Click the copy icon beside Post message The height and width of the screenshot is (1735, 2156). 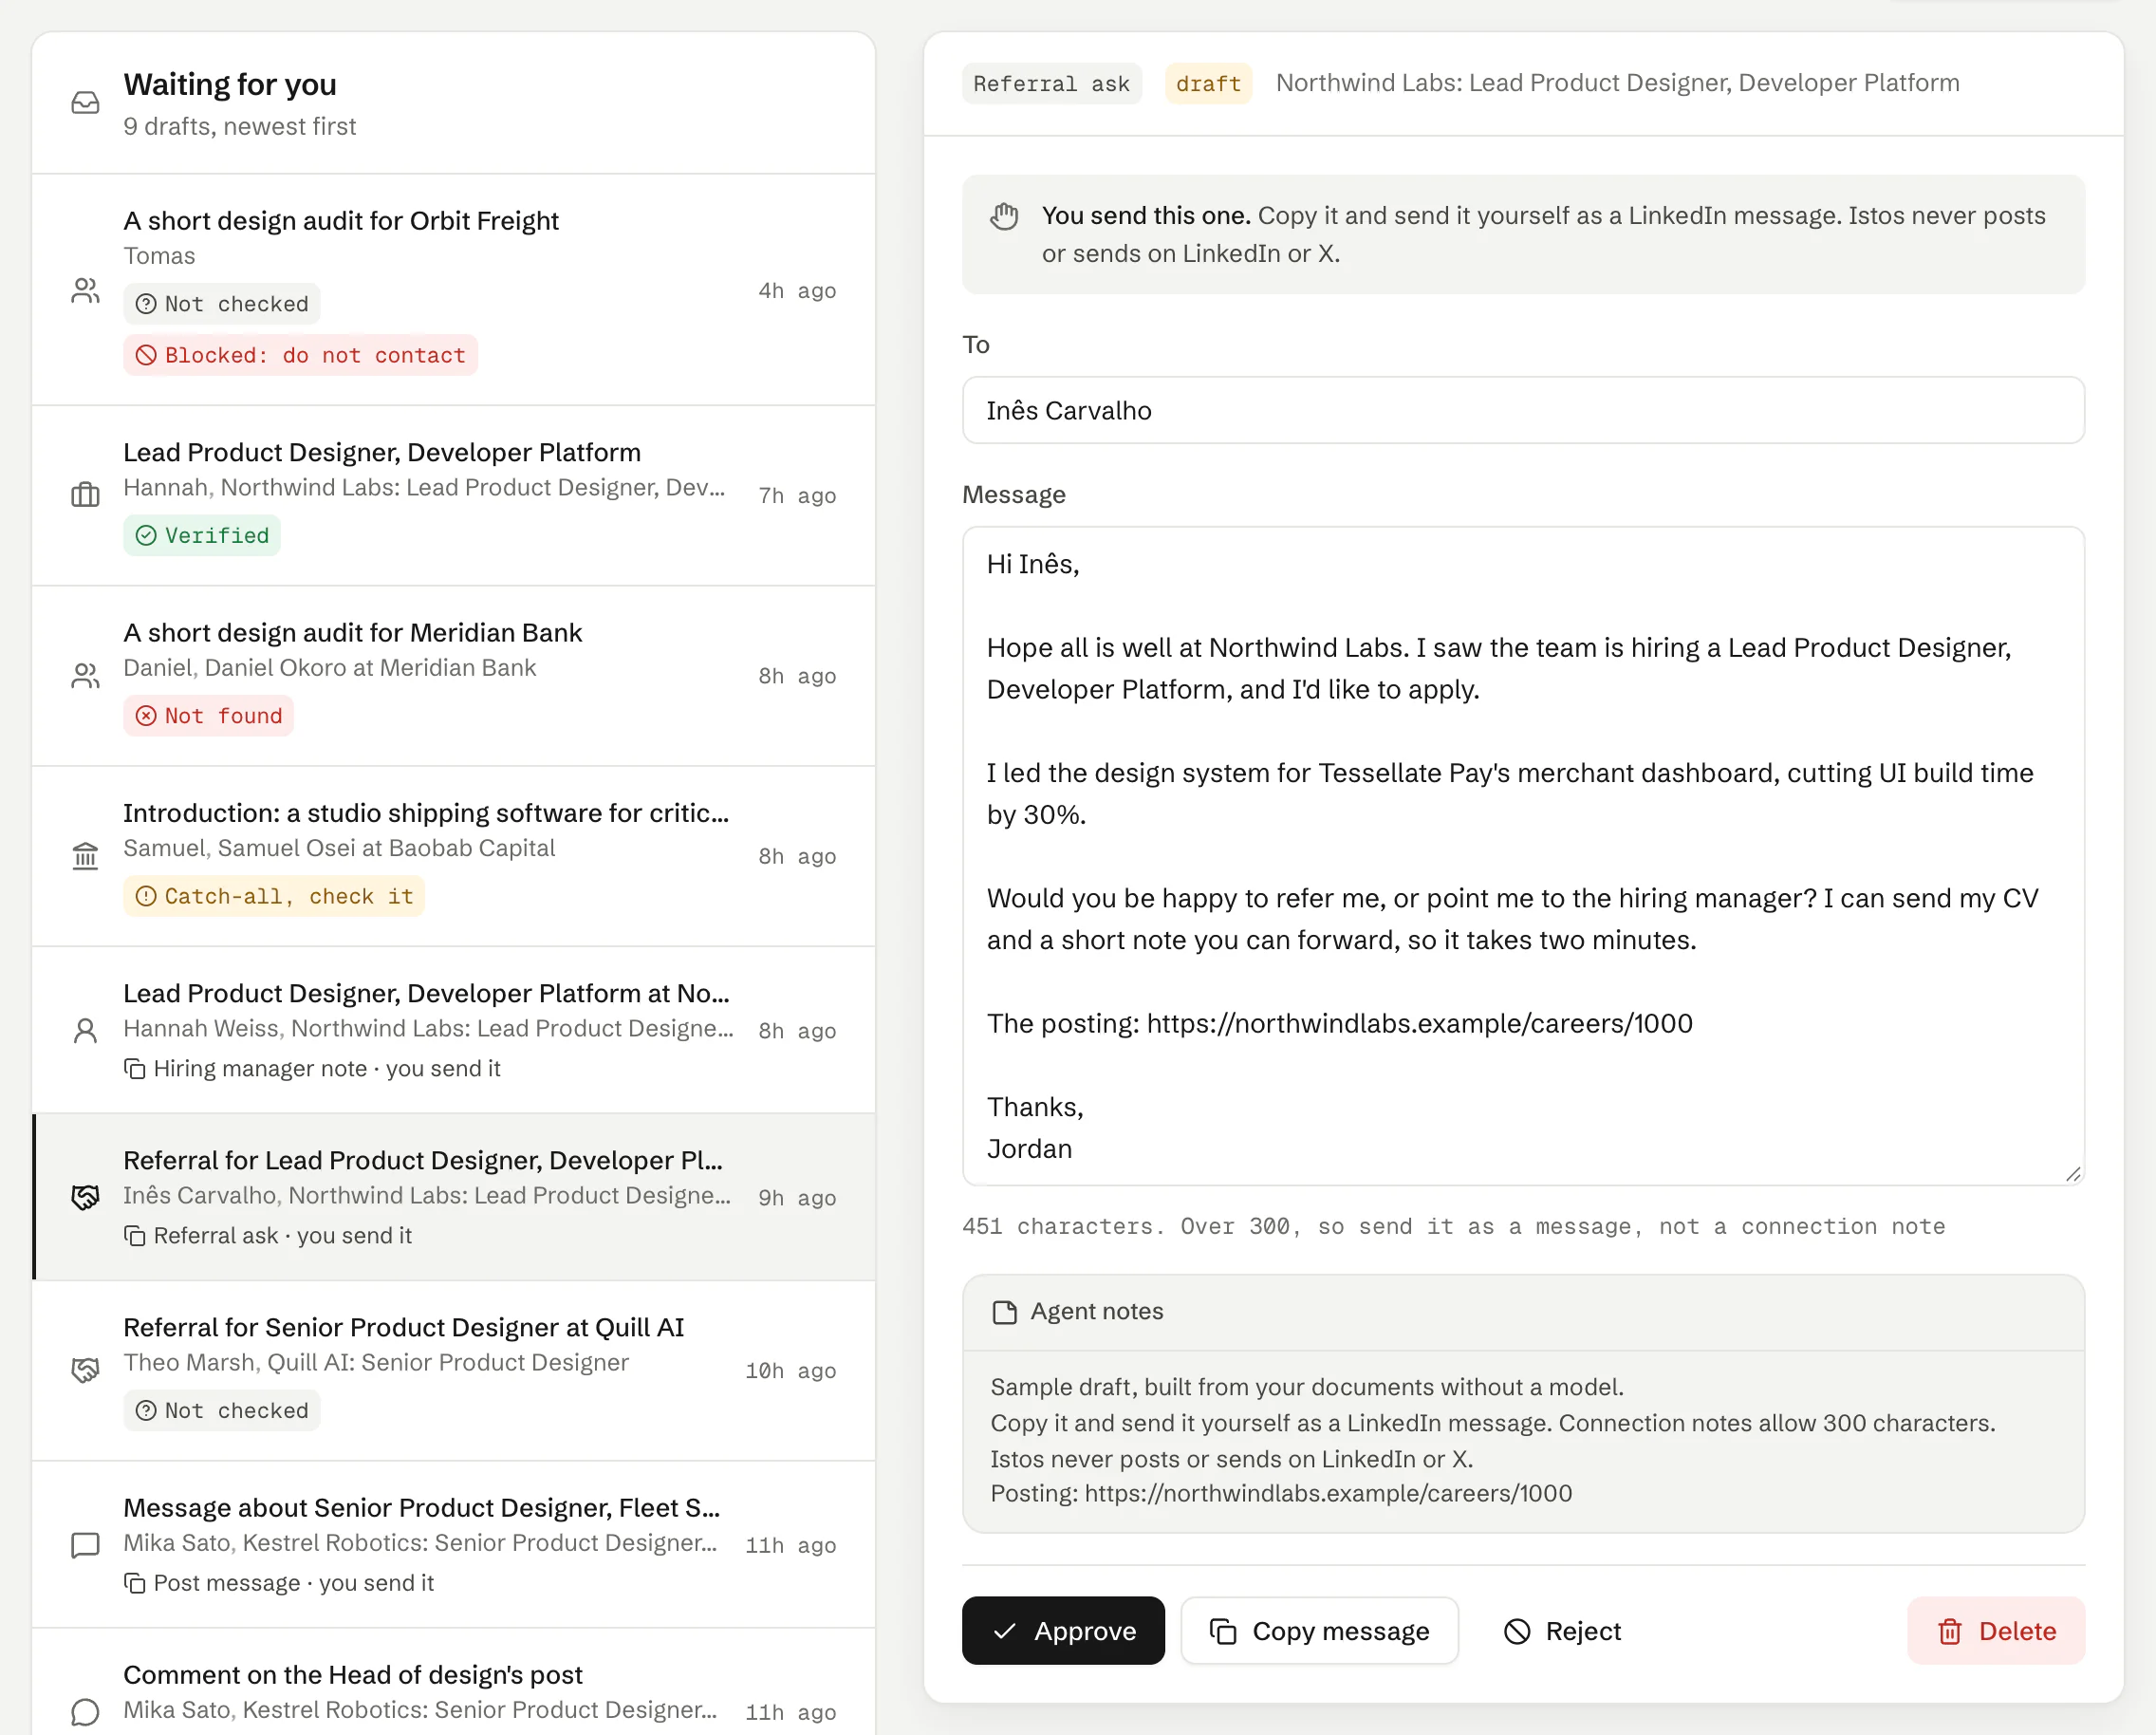pos(134,1583)
